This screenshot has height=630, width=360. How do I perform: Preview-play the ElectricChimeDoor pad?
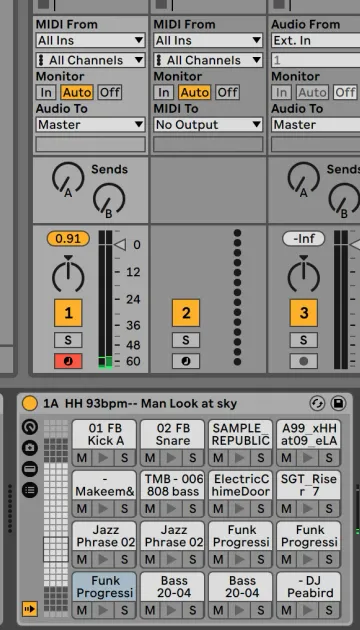pos(240,508)
